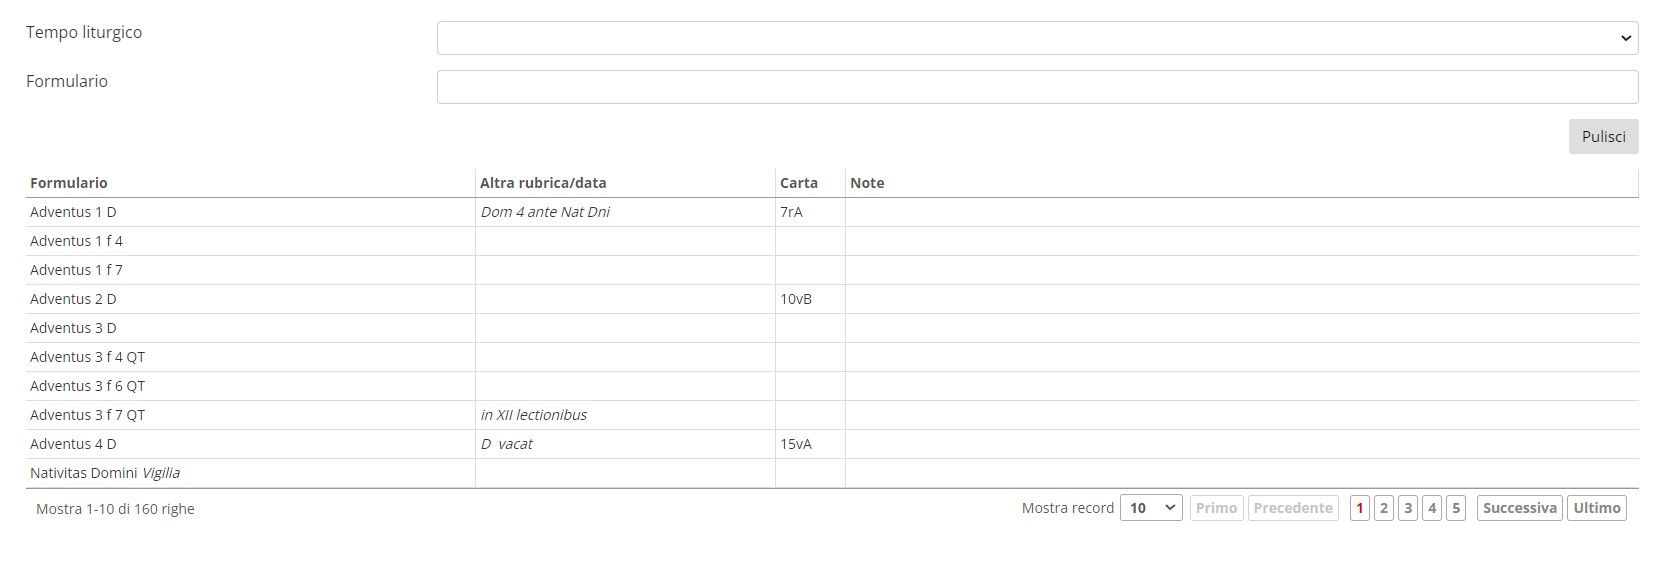This screenshot has height=571, width=1656.
Task: Go to page 5 of results
Action: 1456,508
